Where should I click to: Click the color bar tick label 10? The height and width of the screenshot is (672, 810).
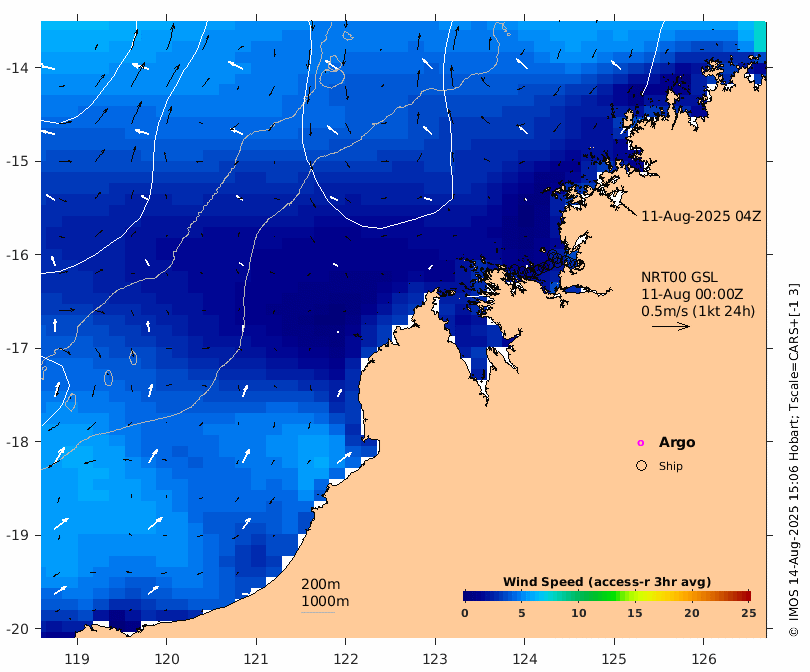579,613
